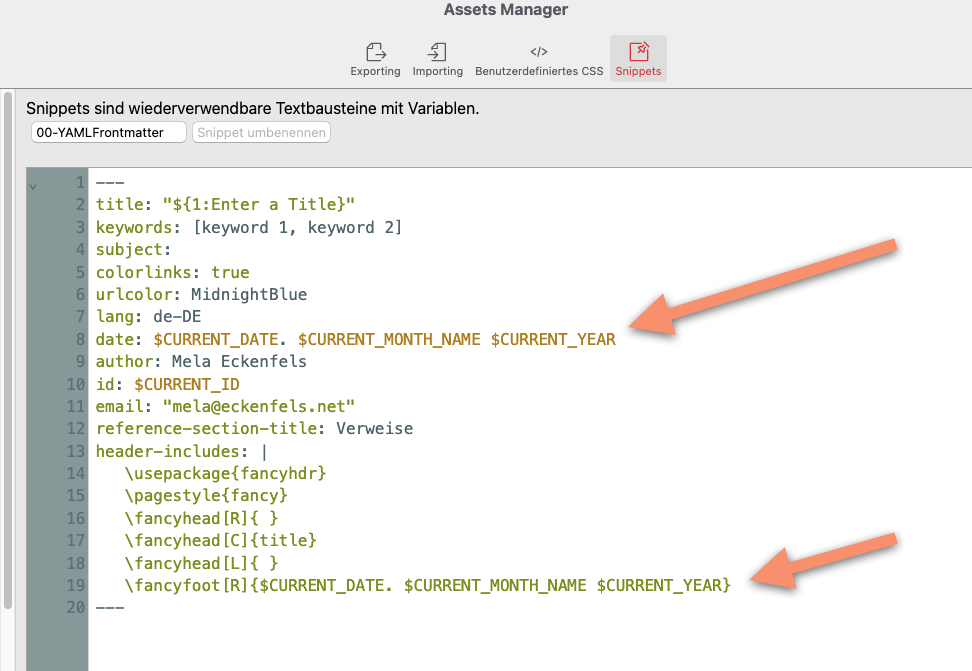Click the 00-YAMLFrontmatter snippet name field
This screenshot has height=671, width=972.
(107, 131)
